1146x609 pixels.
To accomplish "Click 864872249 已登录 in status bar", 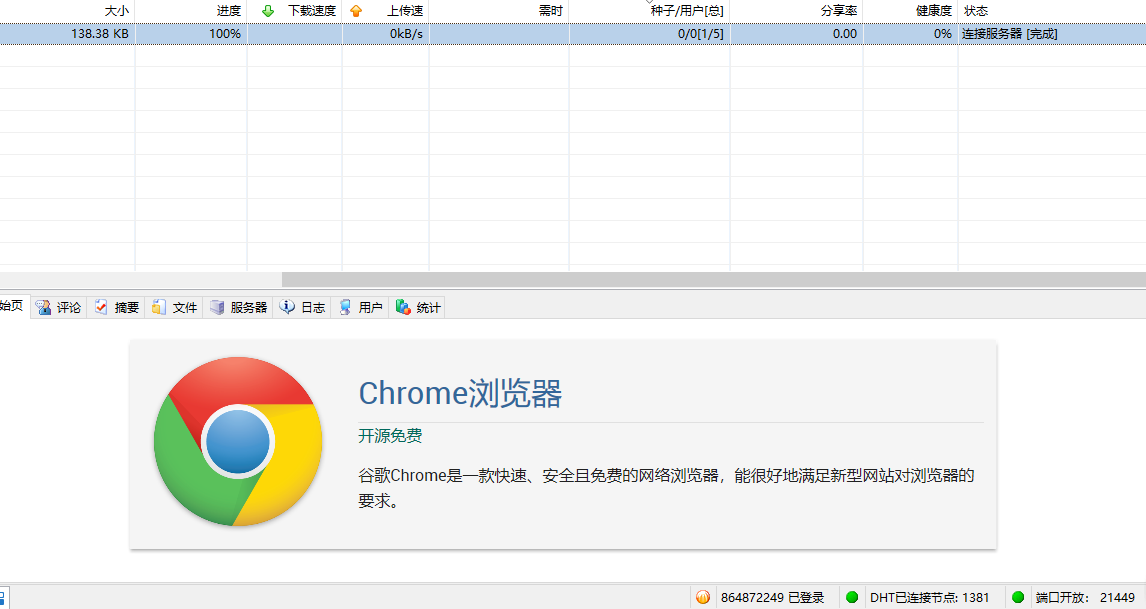I will (x=772, y=597).
